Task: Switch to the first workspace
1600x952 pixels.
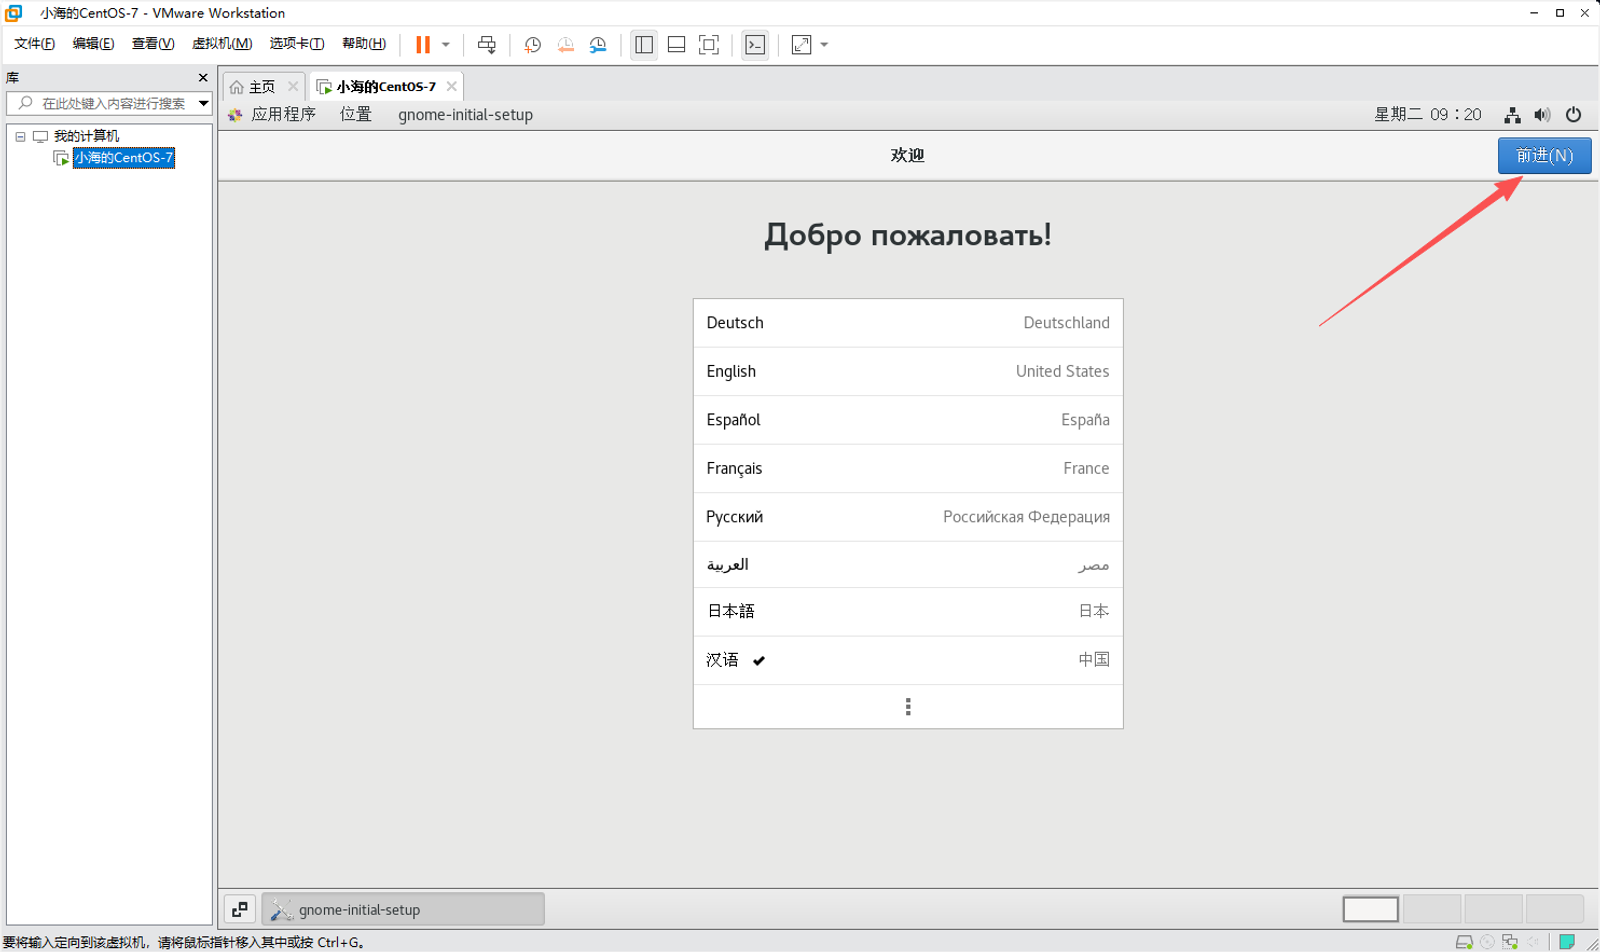Action: pyautogui.click(x=1370, y=909)
